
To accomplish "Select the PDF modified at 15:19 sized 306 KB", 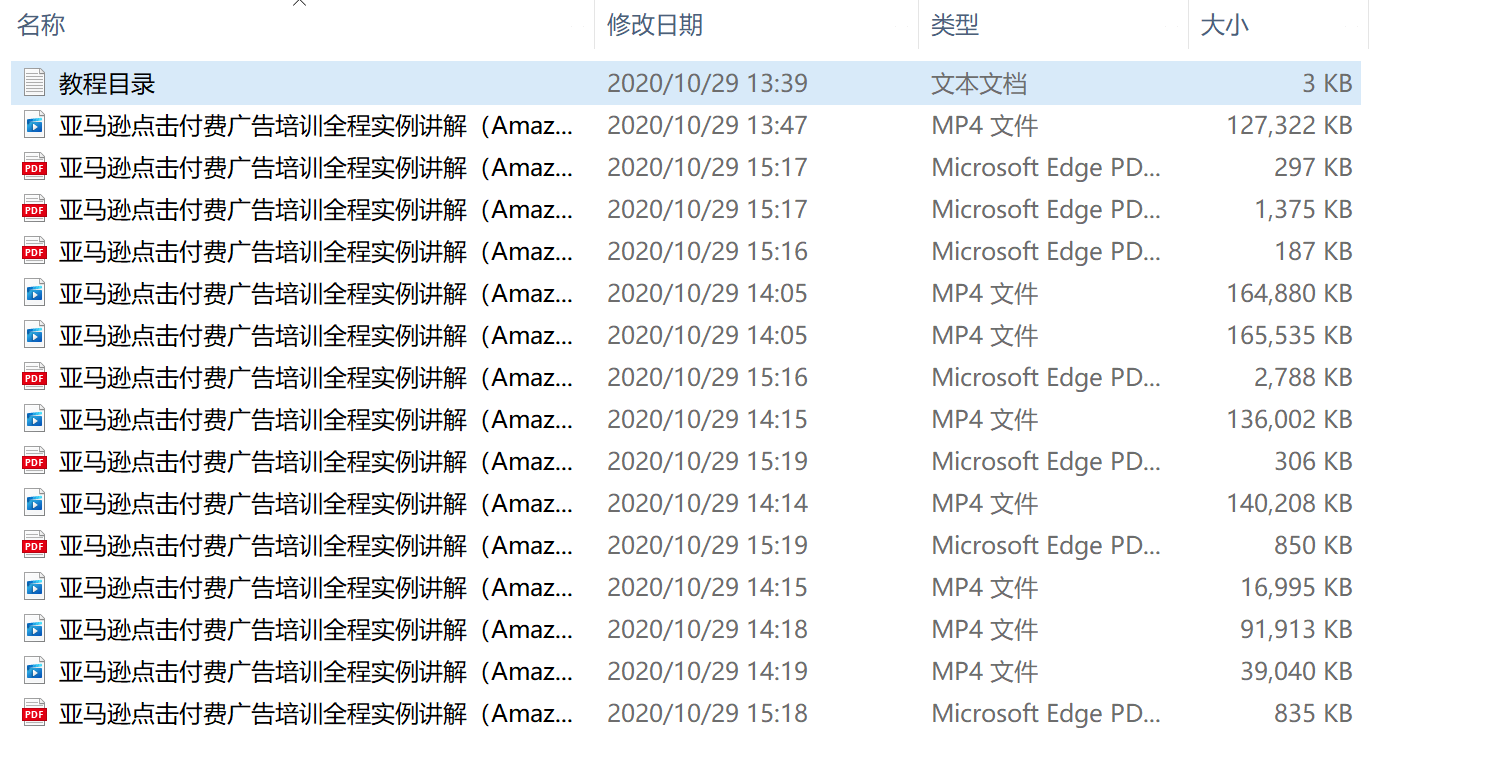I will pyautogui.click(x=686, y=461).
